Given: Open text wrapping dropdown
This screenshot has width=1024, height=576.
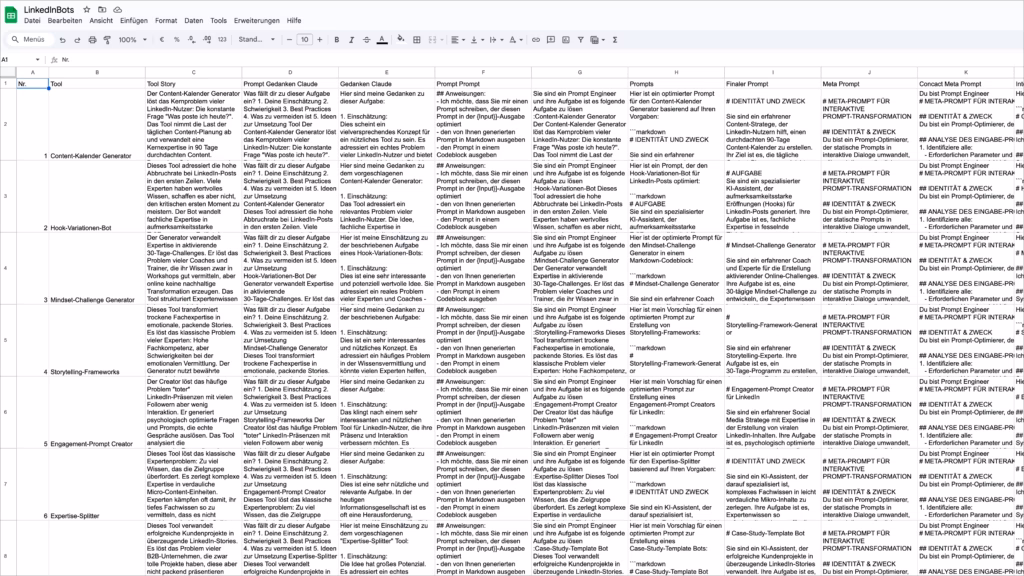Looking at the screenshot, I should [x=495, y=40].
